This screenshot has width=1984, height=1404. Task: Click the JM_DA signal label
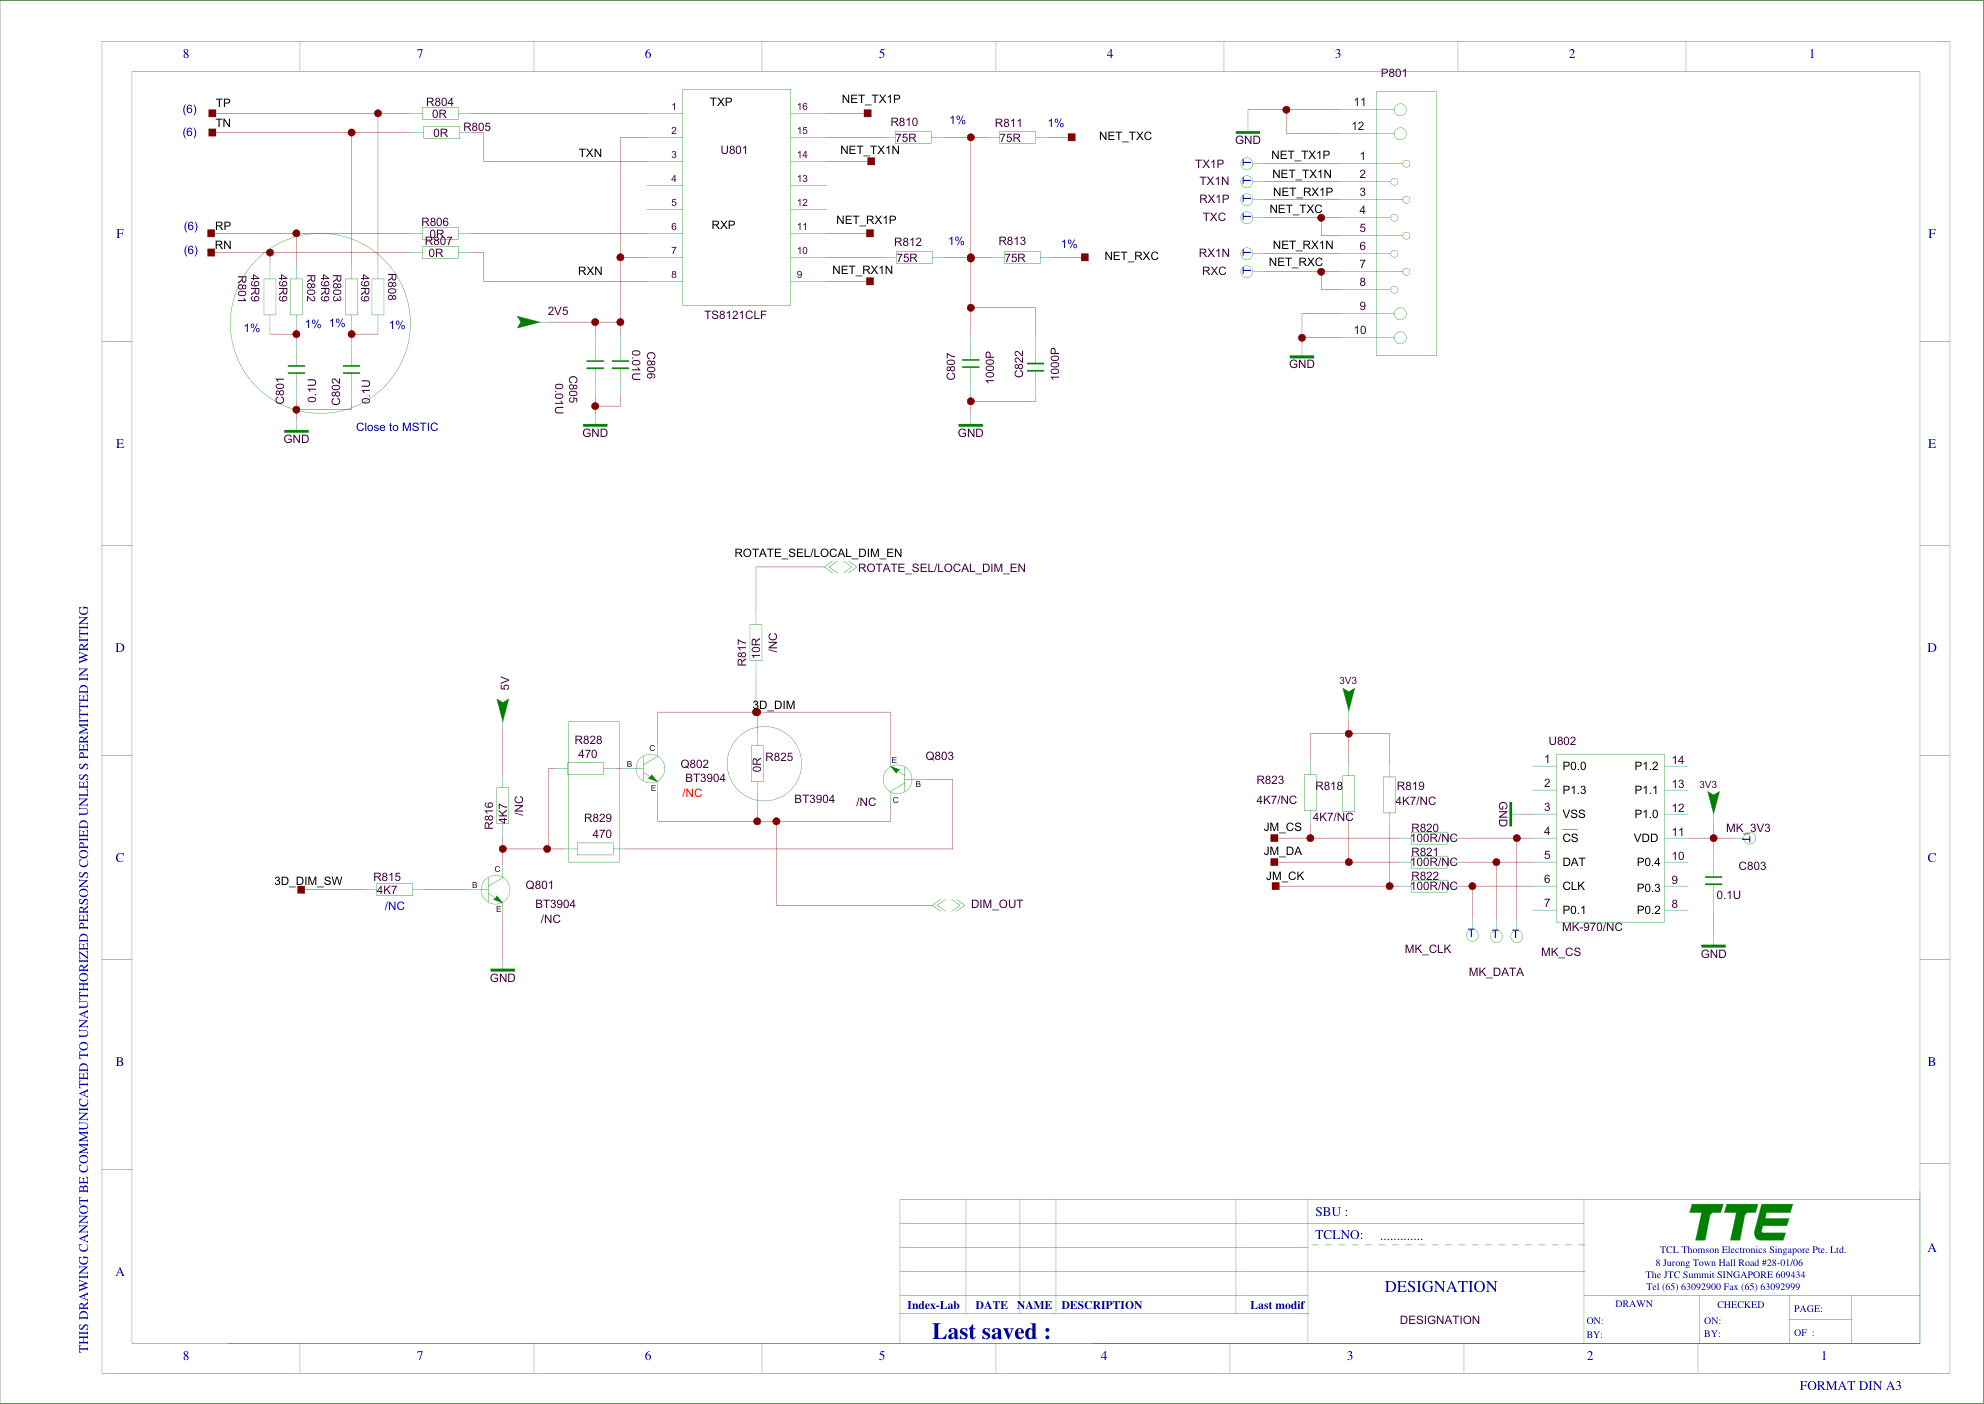(1283, 851)
